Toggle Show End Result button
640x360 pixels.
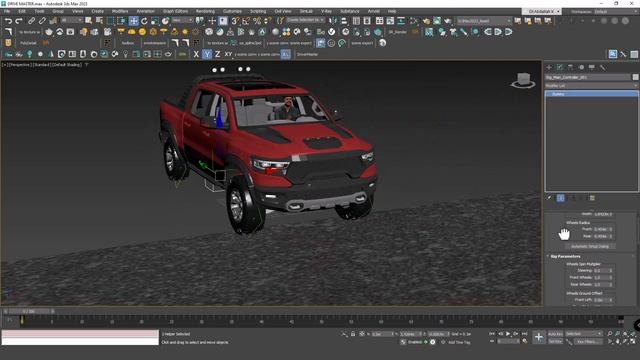click(561, 198)
